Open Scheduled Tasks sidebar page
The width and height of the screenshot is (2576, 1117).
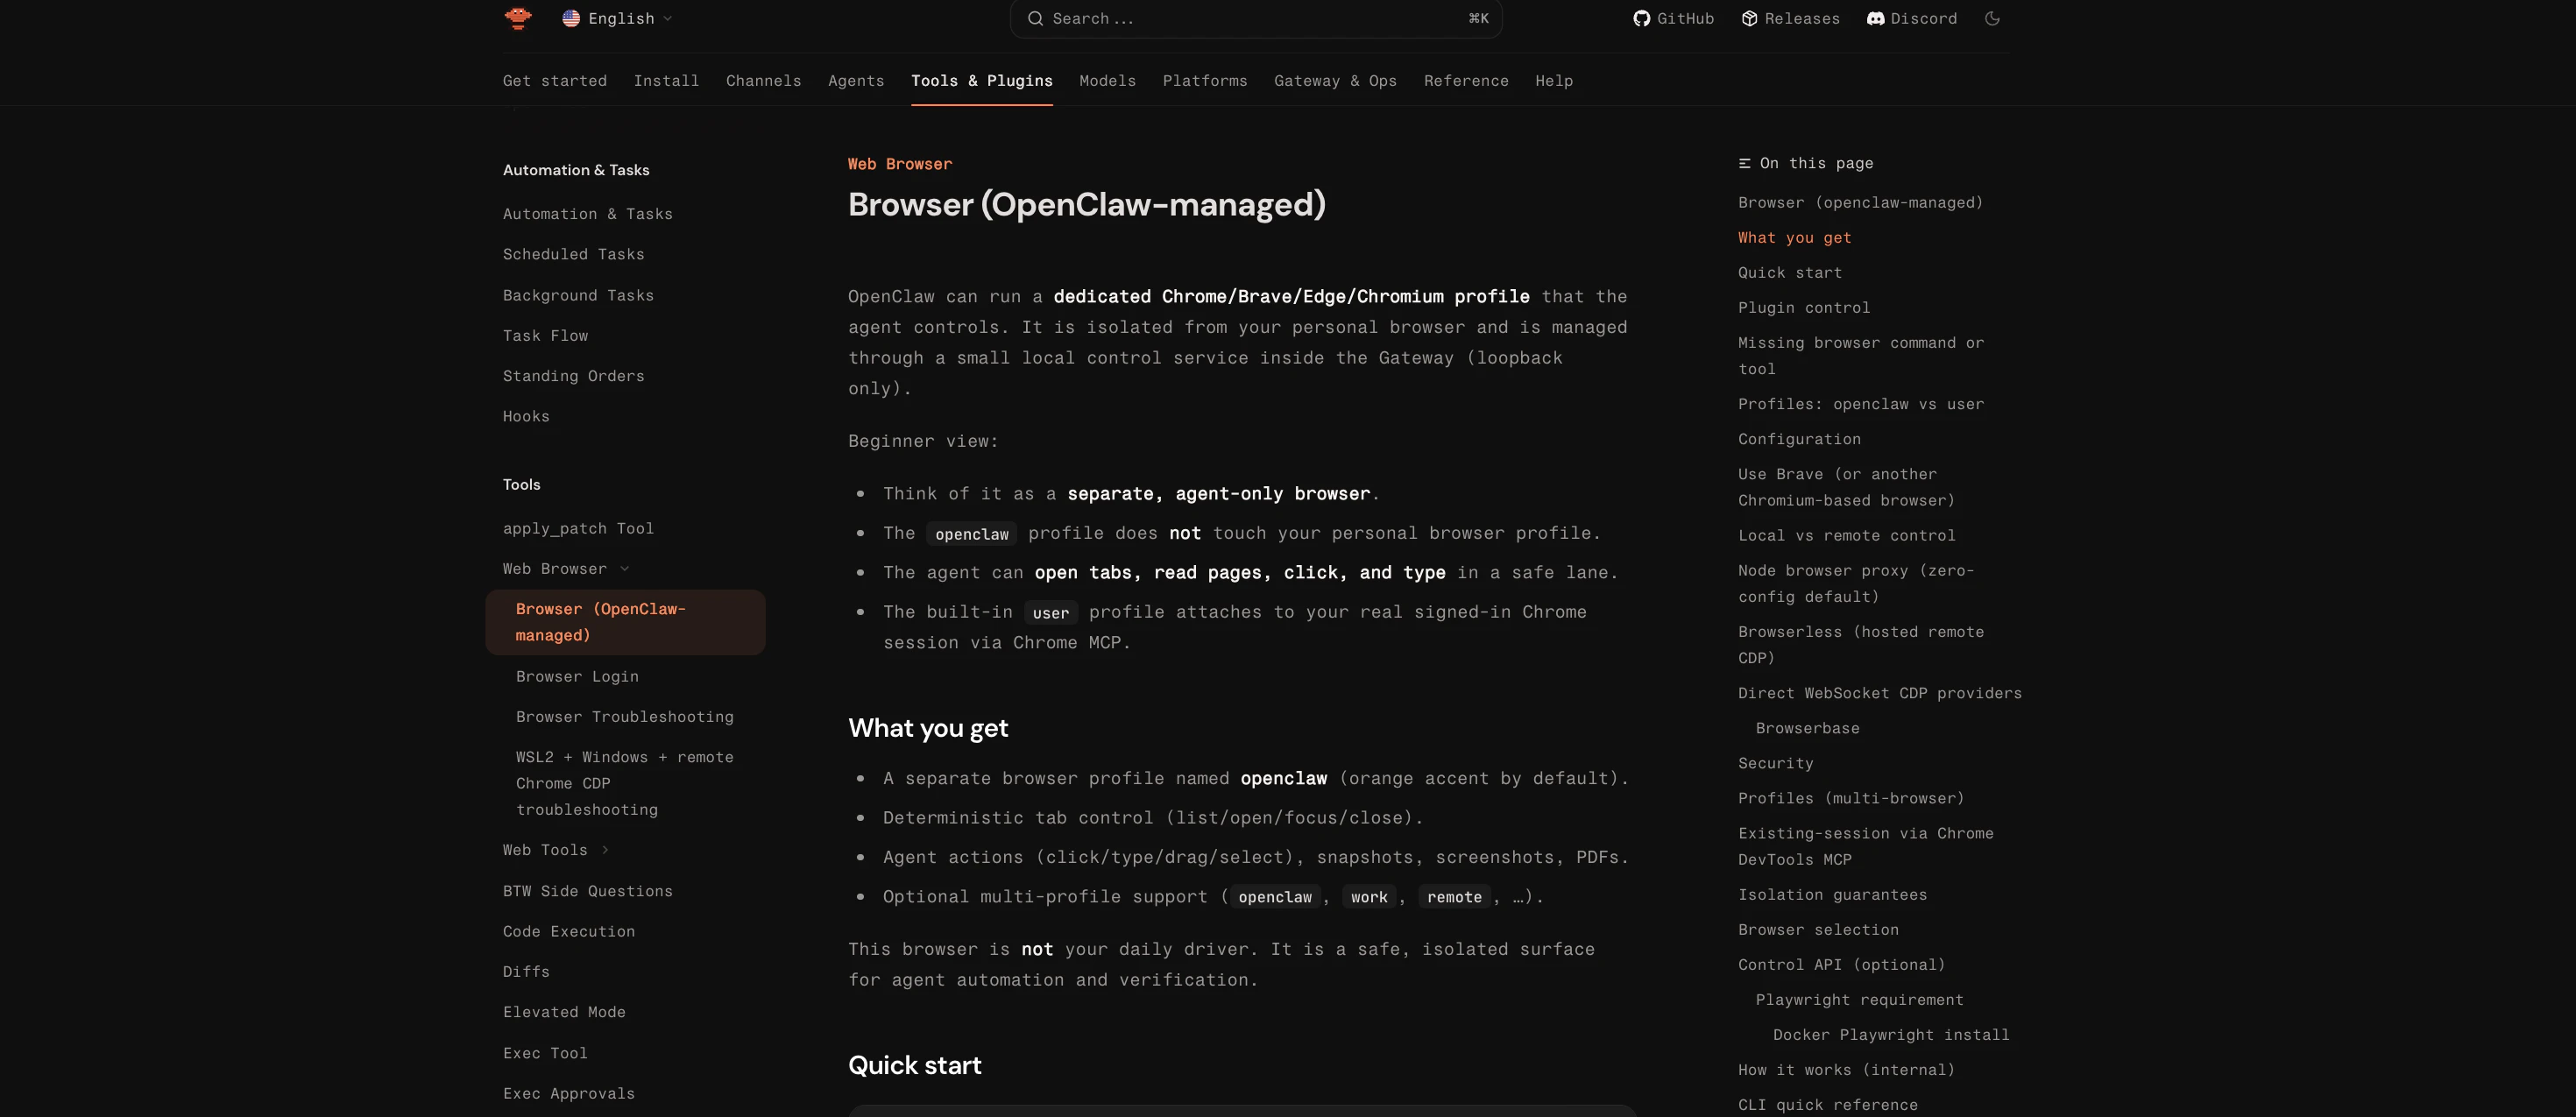point(573,254)
